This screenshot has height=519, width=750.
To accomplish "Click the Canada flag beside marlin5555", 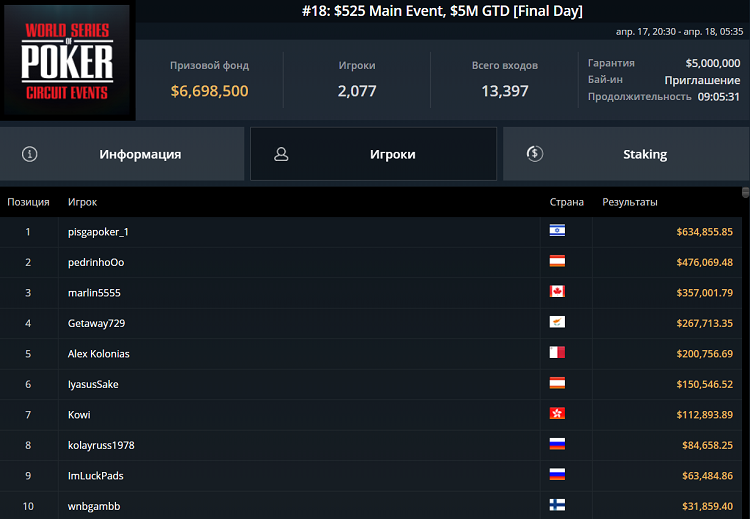I will (557, 292).
